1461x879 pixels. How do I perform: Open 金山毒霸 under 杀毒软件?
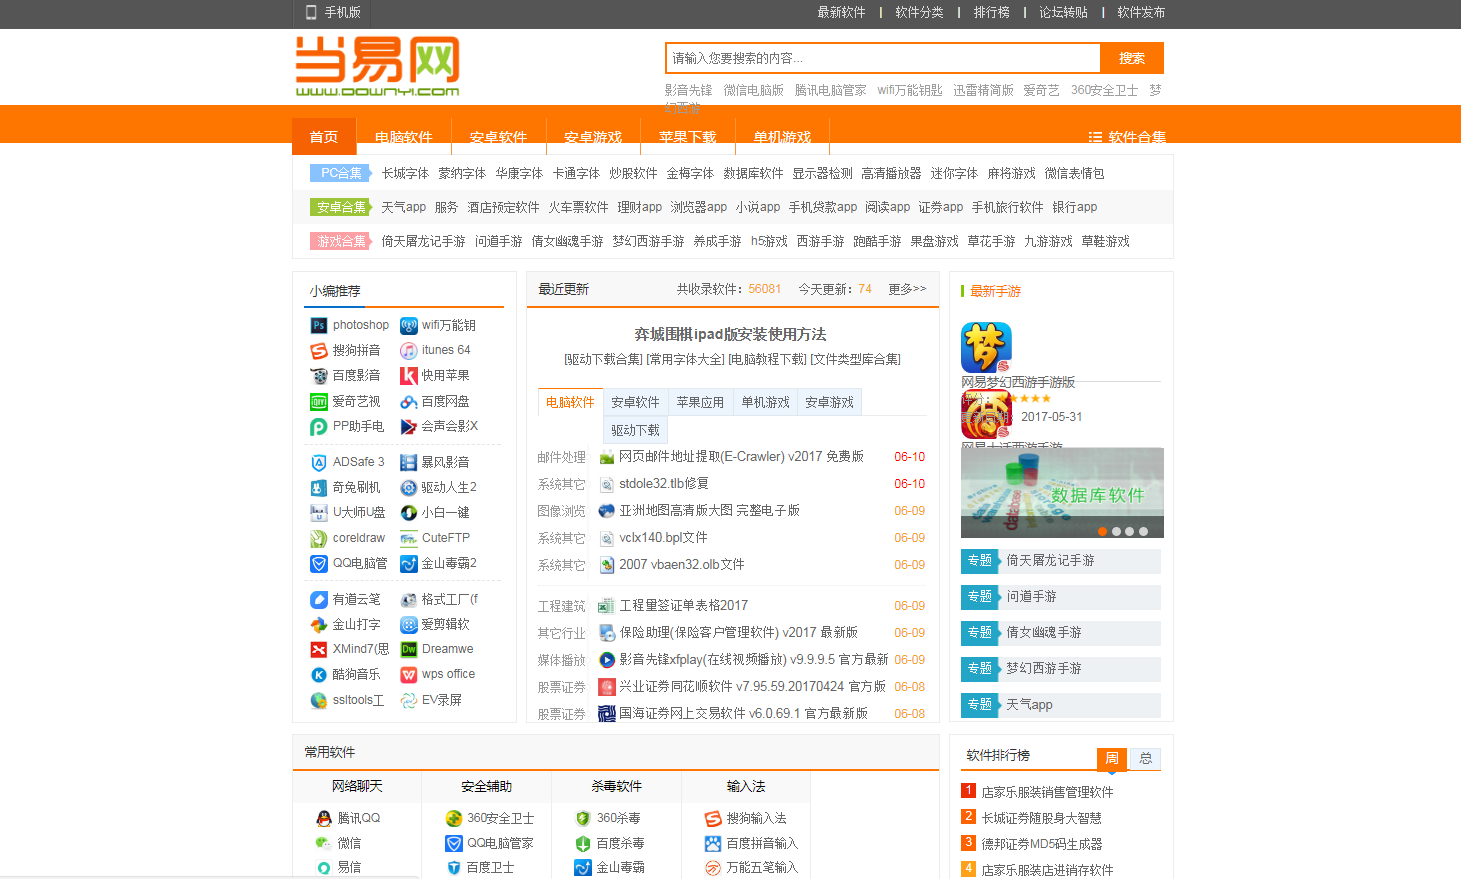583,867
